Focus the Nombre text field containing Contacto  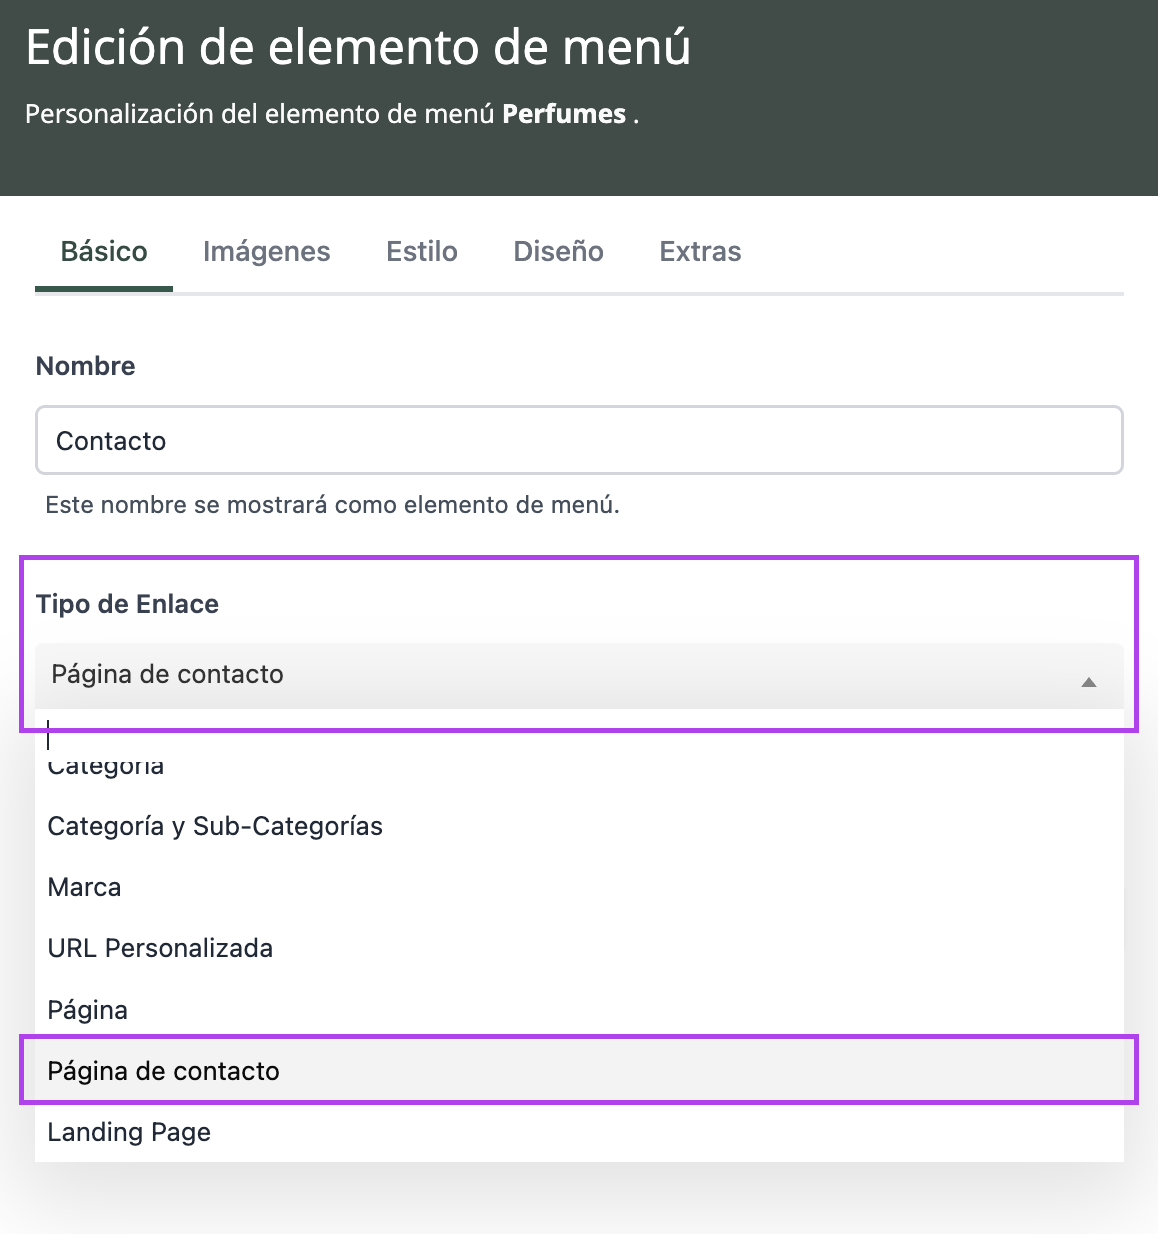[579, 441]
